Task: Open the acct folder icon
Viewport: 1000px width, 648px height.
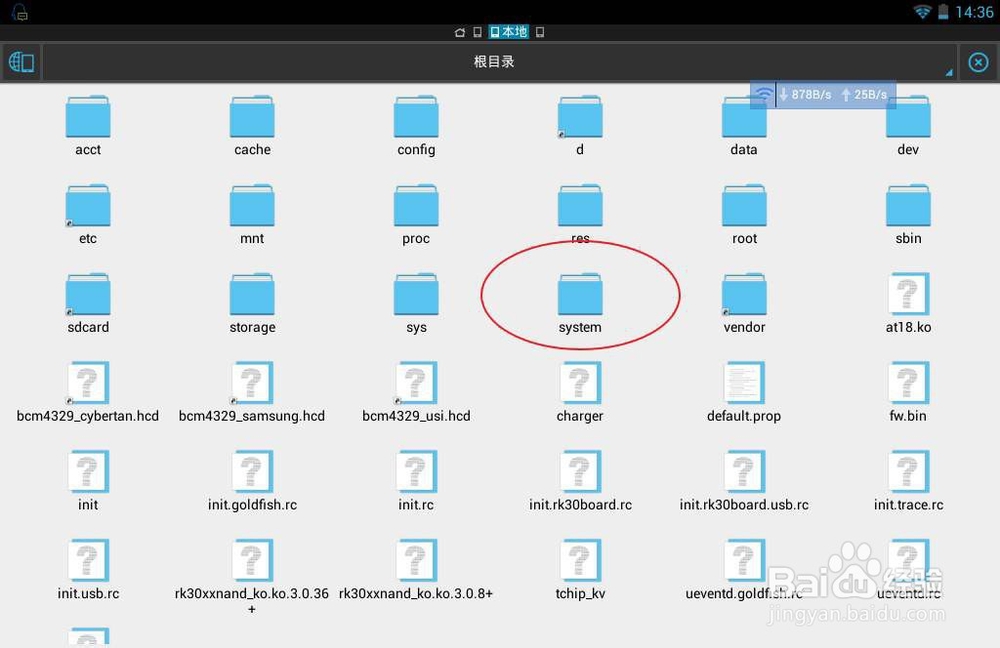Action: [88, 118]
